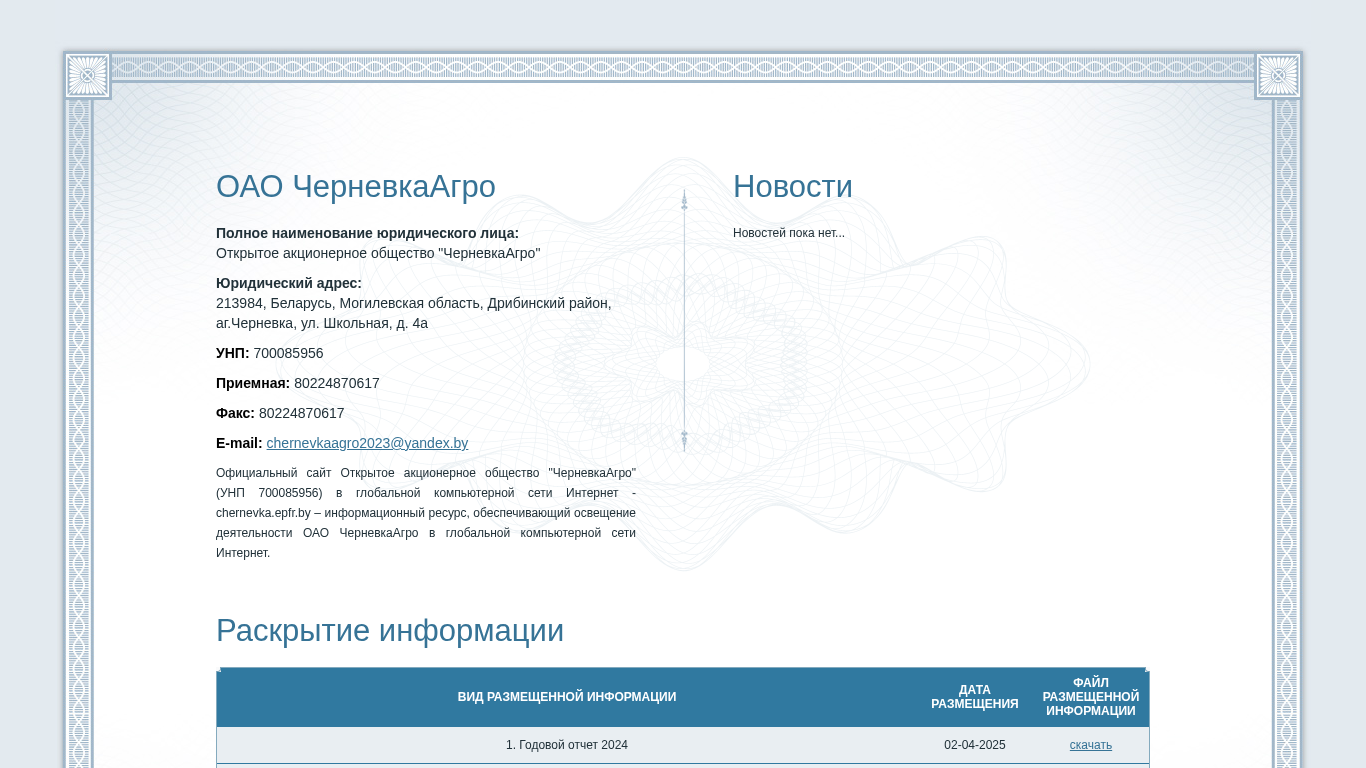Click the Раскрытие информации heading
The height and width of the screenshot is (768, 1366).
point(390,631)
